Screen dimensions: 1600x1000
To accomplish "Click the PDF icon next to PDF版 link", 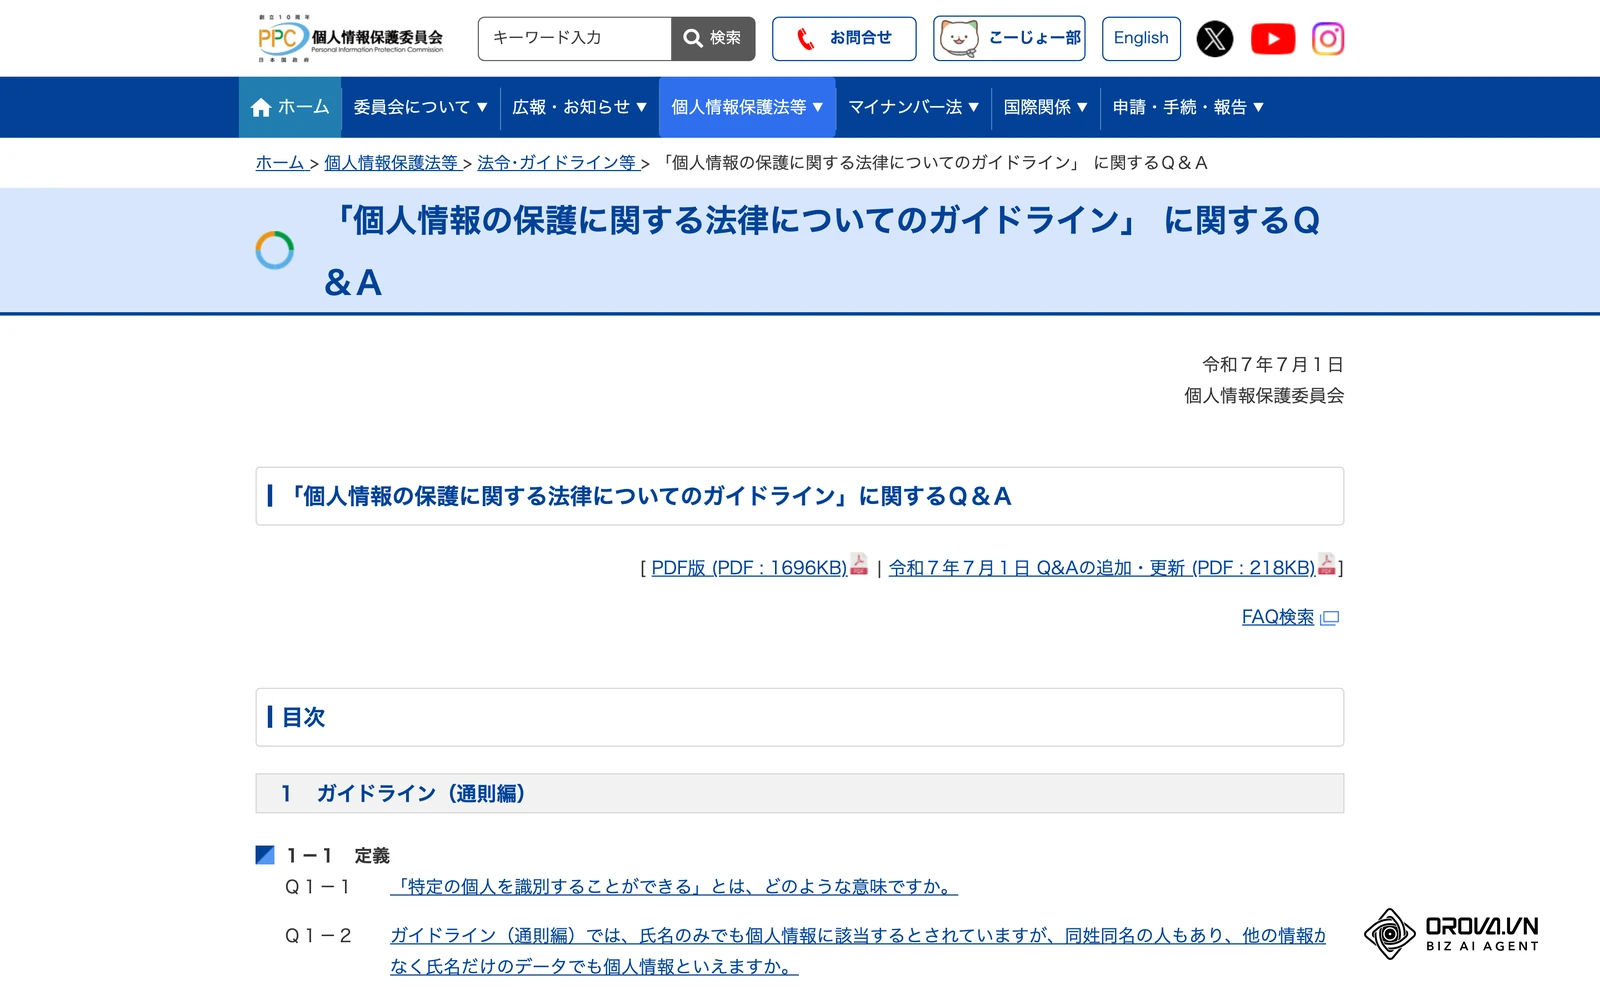I will [x=859, y=564].
